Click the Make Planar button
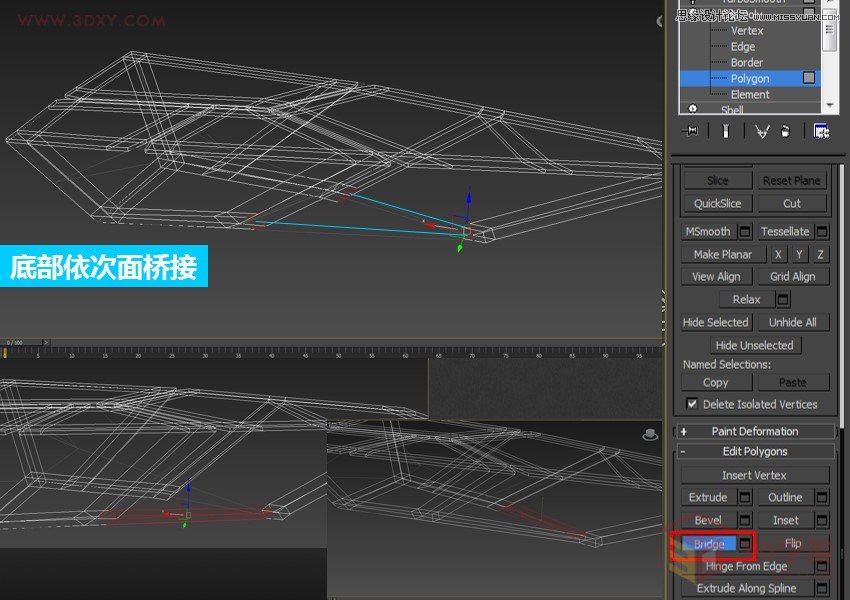Image resolution: width=850 pixels, height=600 pixels. [x=723, y=254]
